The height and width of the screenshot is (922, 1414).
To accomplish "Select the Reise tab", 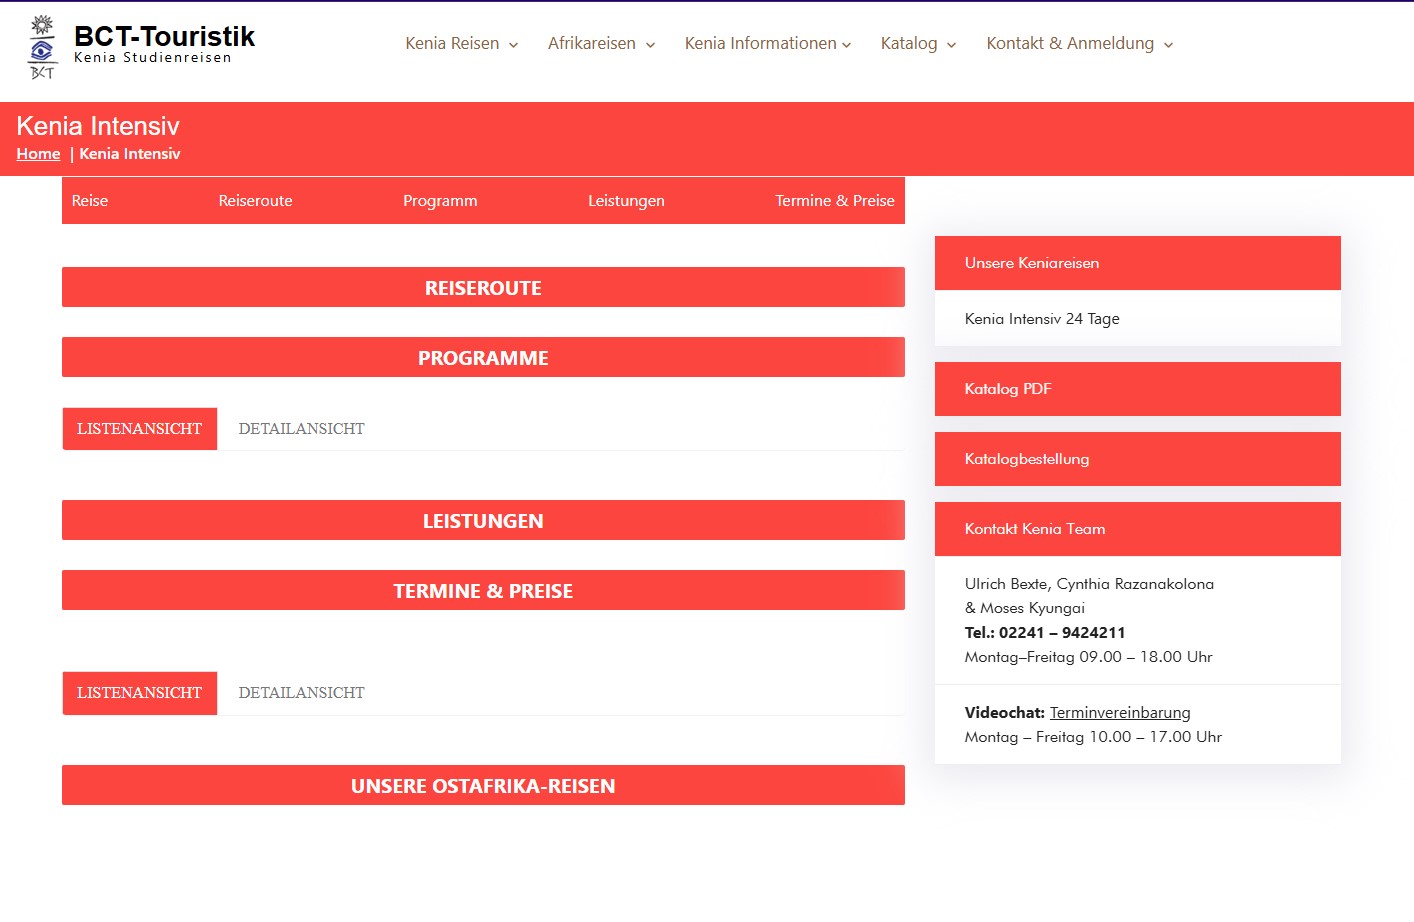I will pos(90,200).
